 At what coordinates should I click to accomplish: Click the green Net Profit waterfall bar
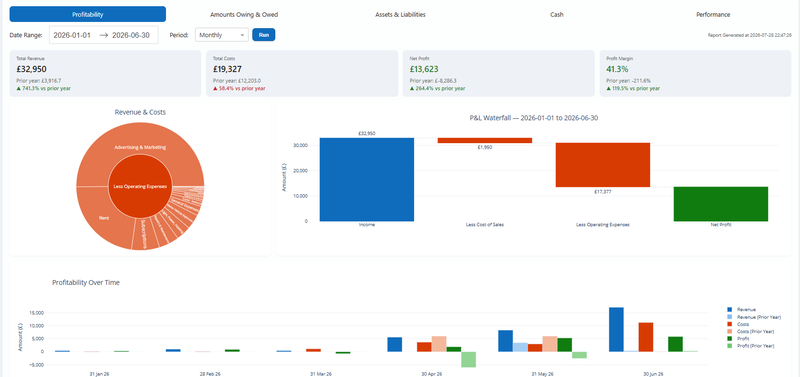720,204
